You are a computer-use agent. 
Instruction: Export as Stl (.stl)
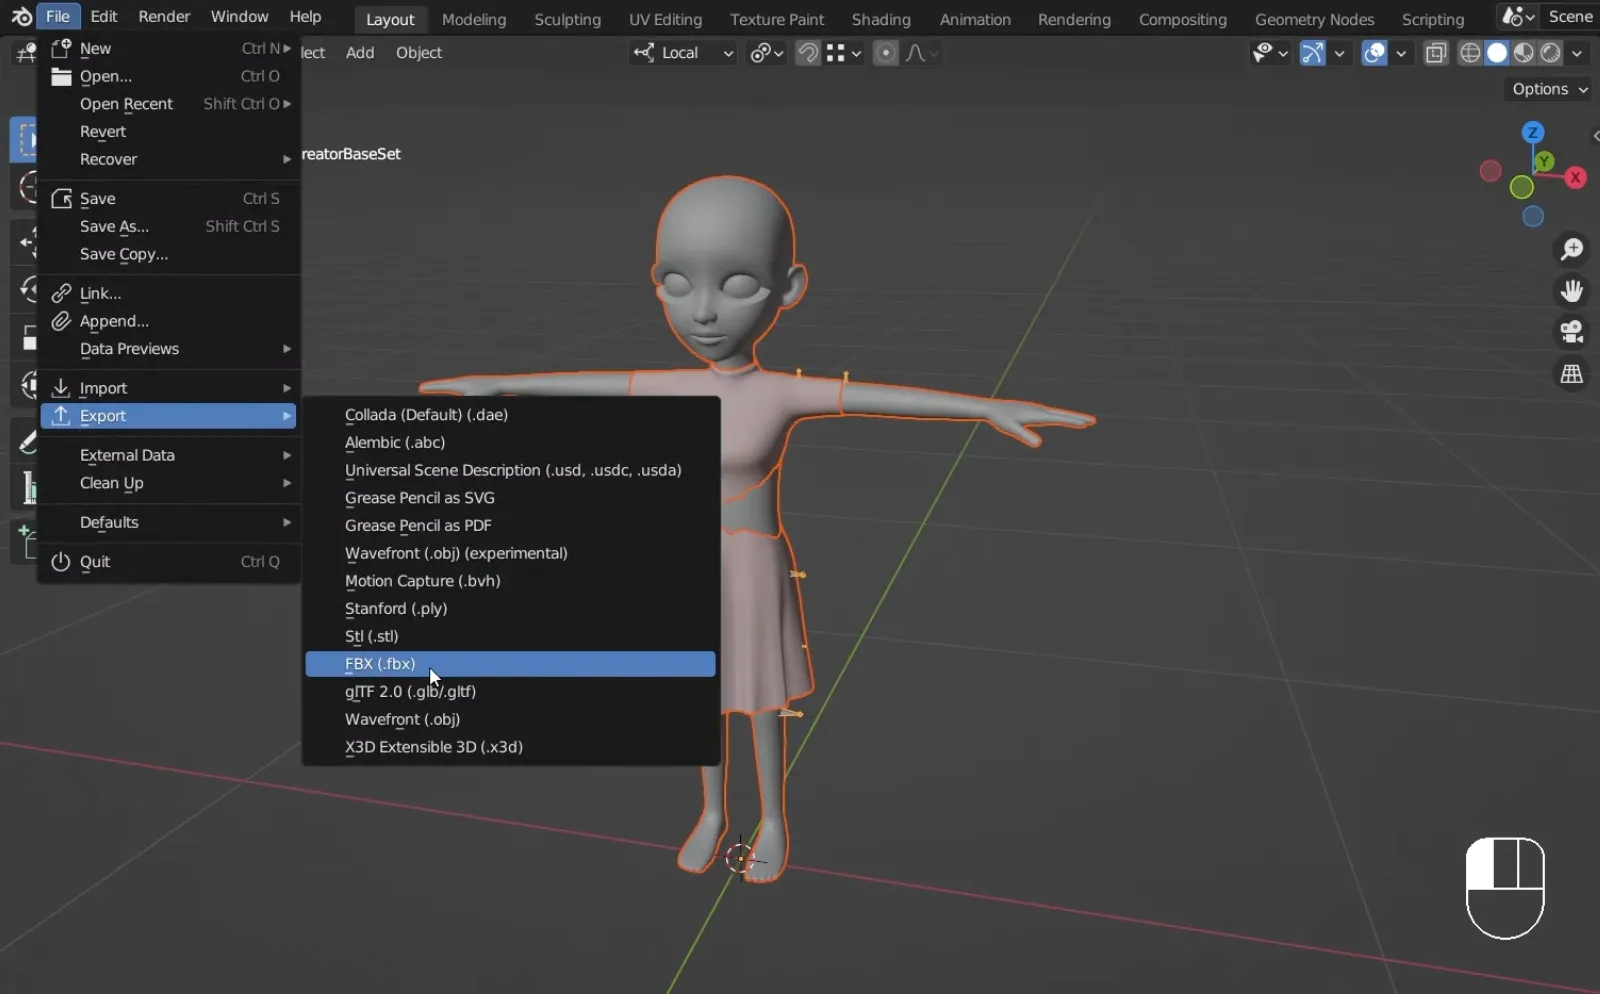point(510,636)
